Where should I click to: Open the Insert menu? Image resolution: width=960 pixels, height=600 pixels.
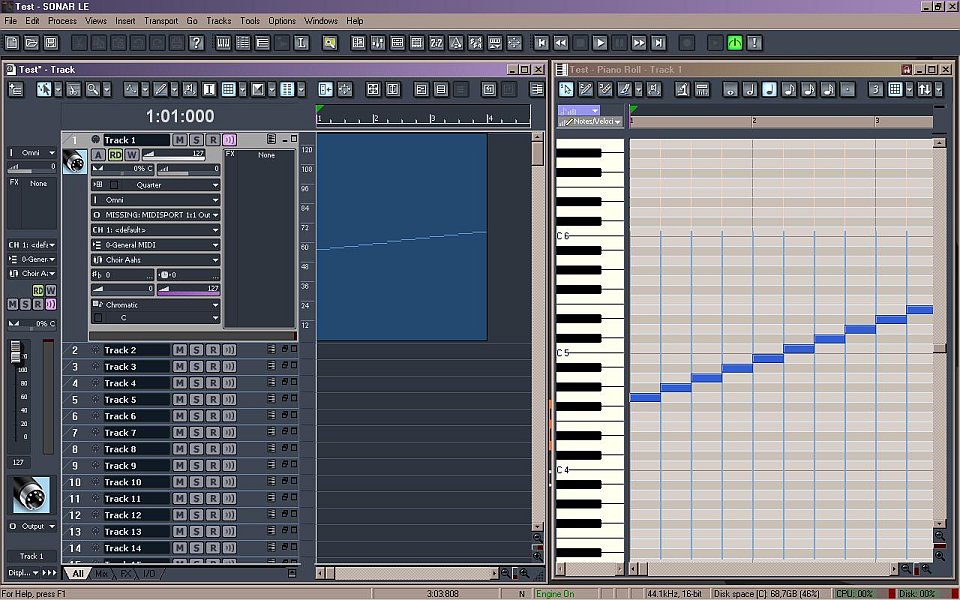(x=125, y=21)
